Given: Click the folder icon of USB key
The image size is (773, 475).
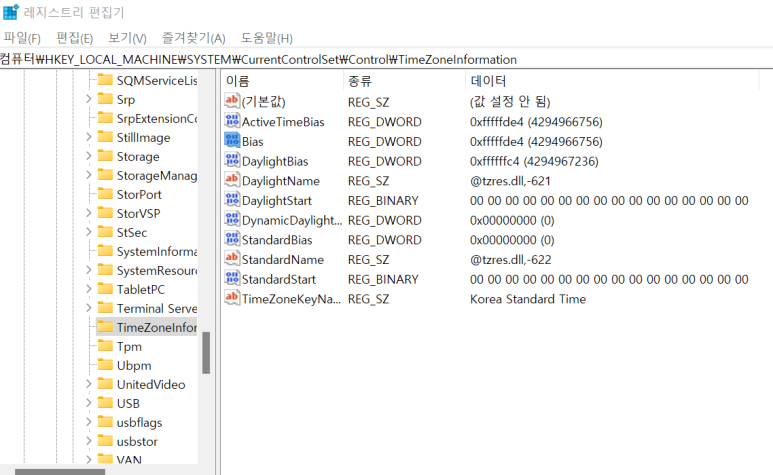Looking at the screenshot, I should click(x=105, y=403).
